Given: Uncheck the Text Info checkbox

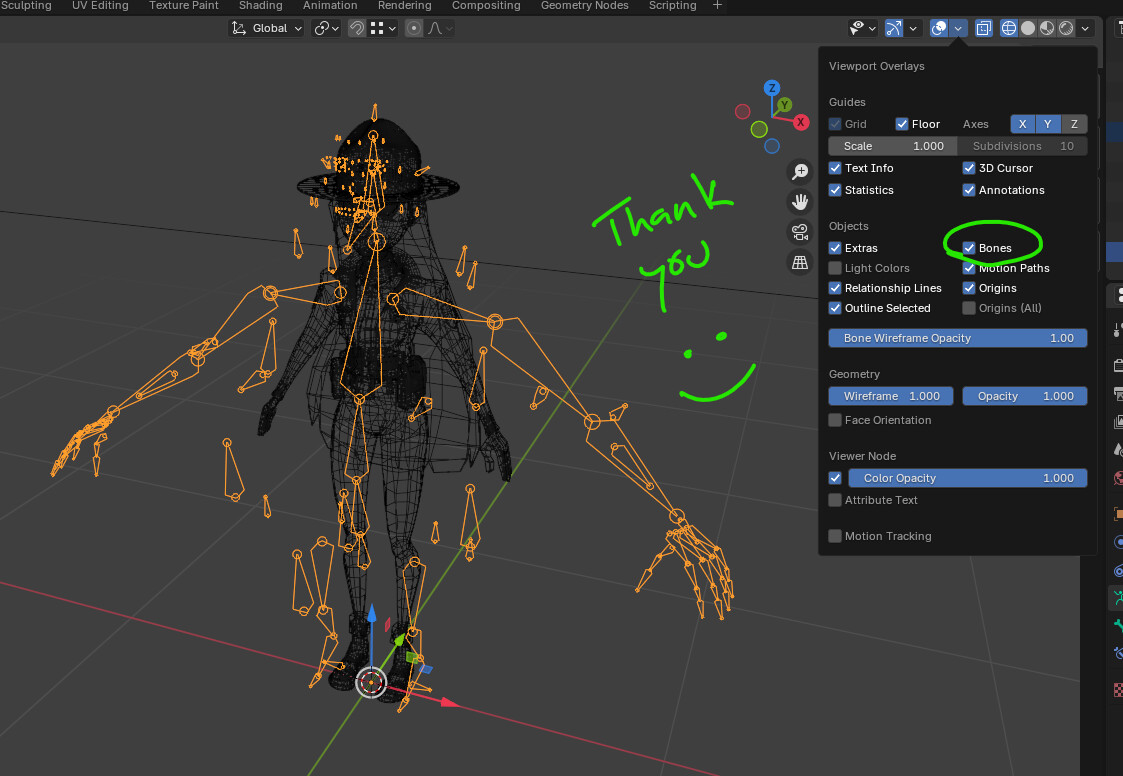Looking at the screenshot, I should (x=835, y=168).
